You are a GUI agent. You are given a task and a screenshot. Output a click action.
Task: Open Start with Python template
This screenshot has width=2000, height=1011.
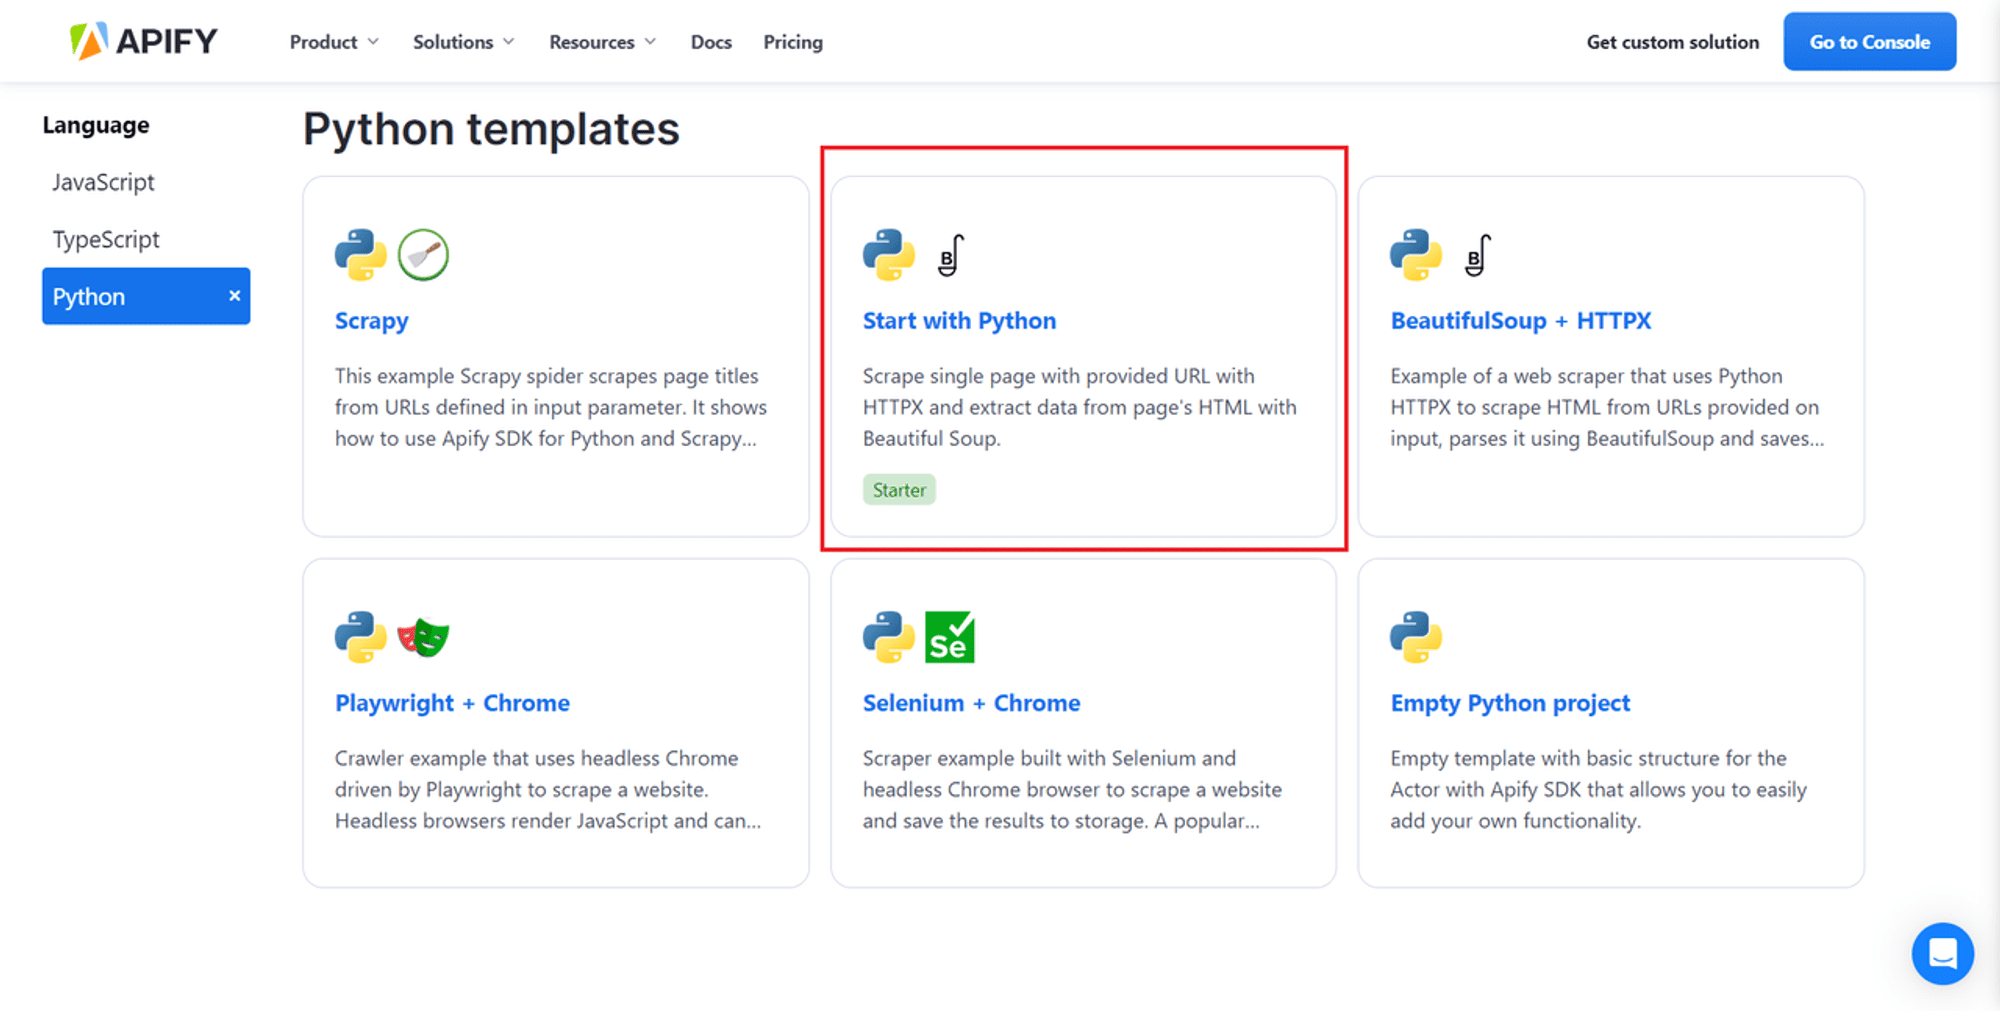tap(959, 321)
